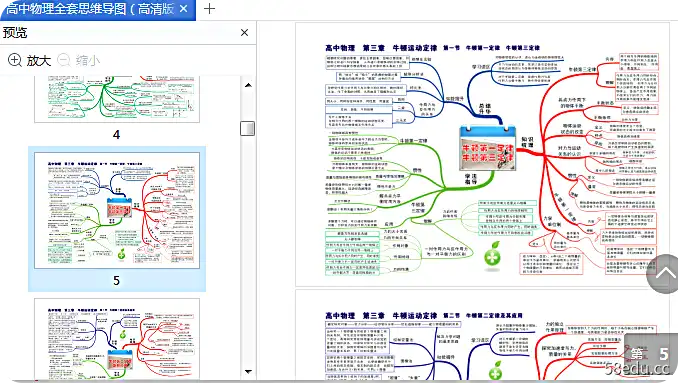Click the page number label 5

point(116,281)
